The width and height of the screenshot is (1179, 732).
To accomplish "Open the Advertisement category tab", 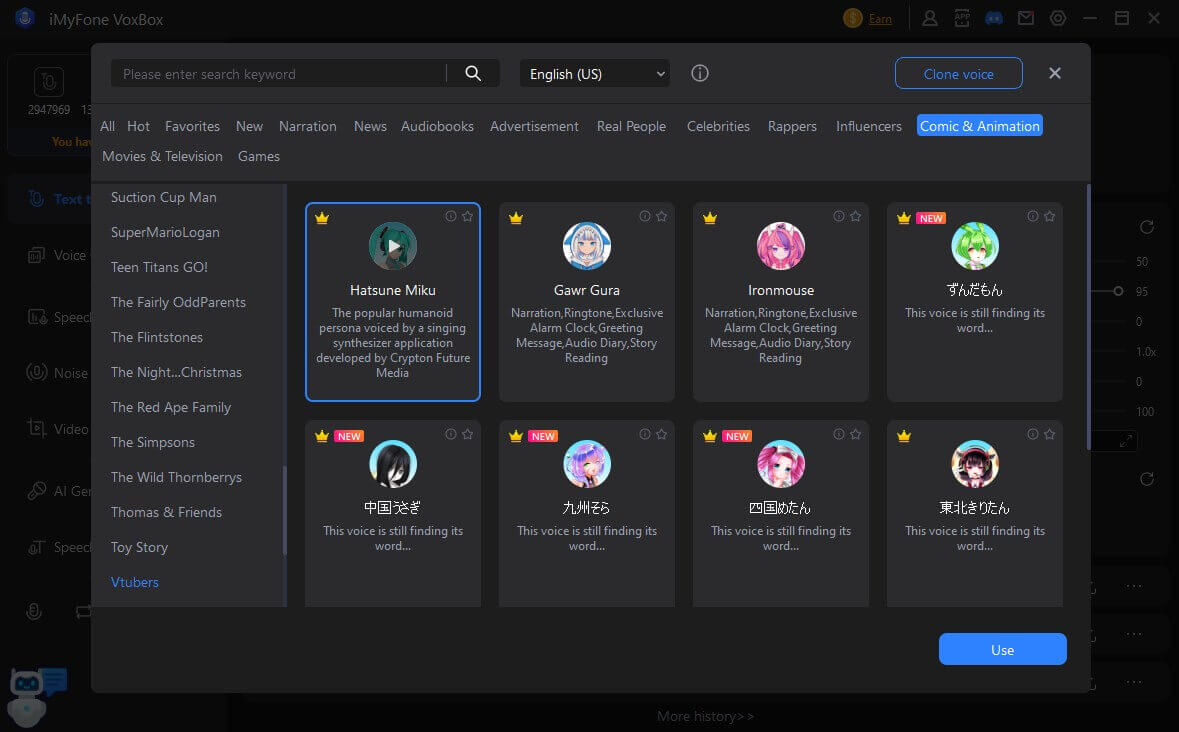I will point(534,126).
